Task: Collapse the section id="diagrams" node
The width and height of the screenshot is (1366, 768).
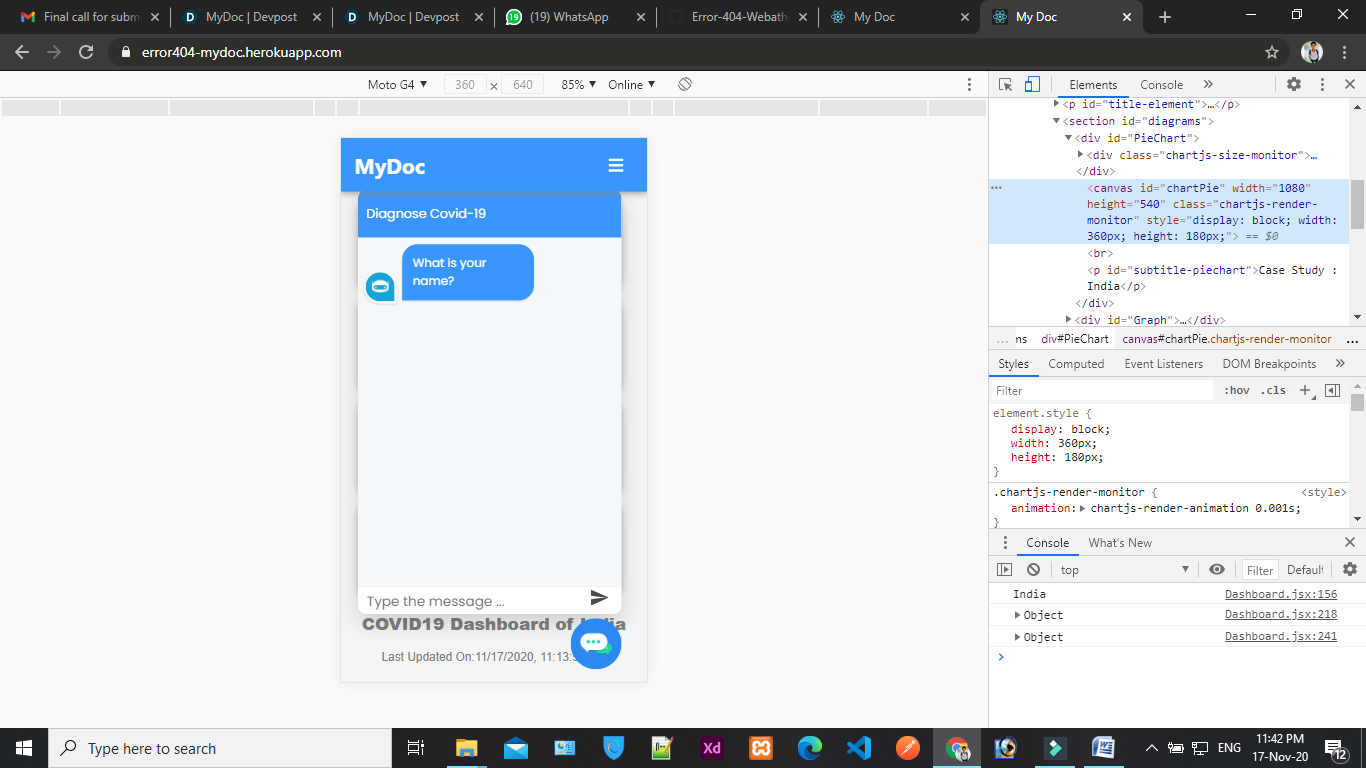Action: click(x=1056, y=121)
